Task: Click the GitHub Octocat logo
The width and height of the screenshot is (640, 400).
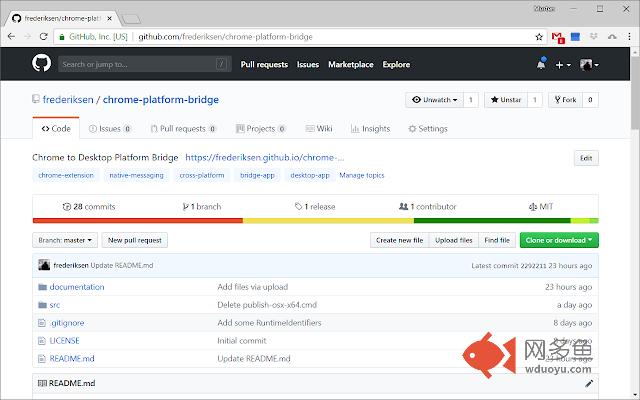Action: [42, 64]
